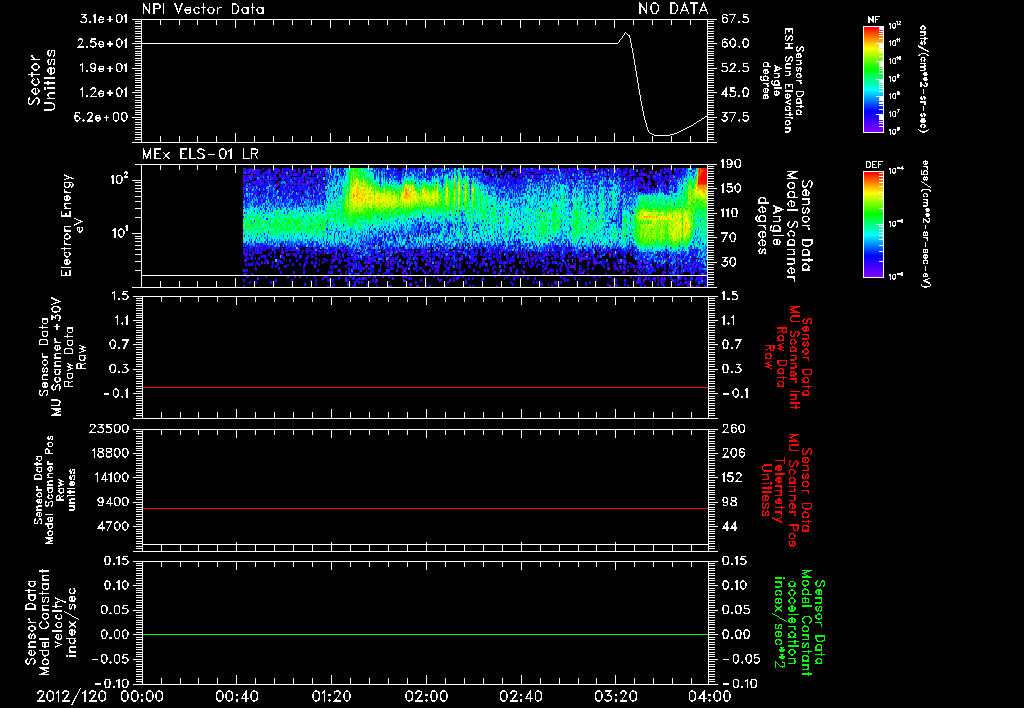Viewport: 1024px width, 708px height.
Task: Click the "00:40" time tick label
Action: point(236,696)
